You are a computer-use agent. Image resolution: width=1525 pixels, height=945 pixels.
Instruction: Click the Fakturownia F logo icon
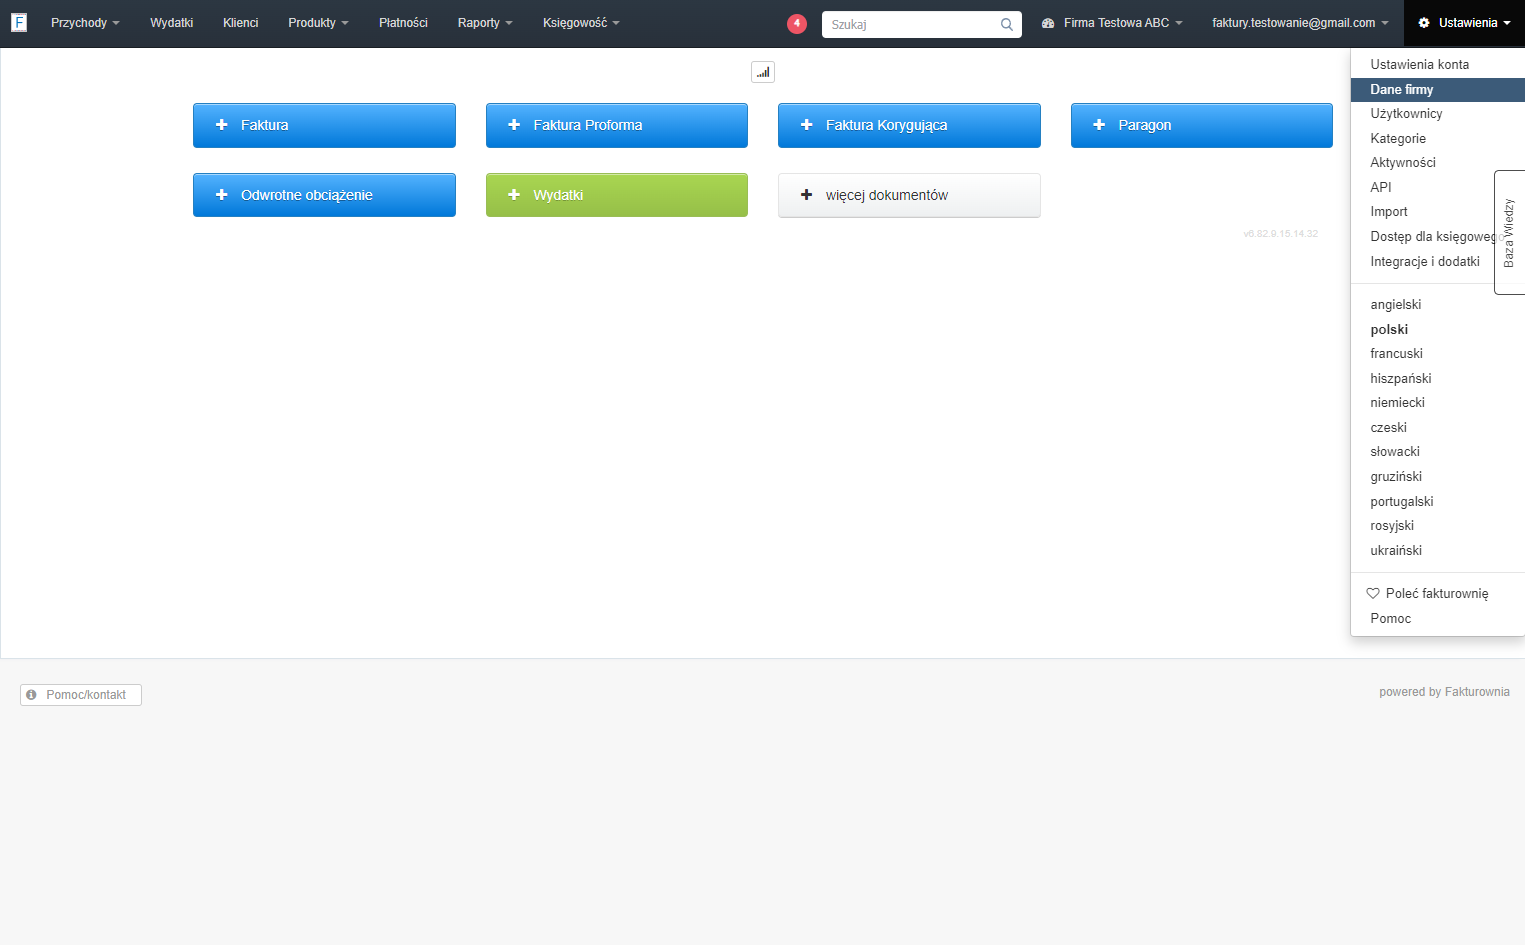19,22
